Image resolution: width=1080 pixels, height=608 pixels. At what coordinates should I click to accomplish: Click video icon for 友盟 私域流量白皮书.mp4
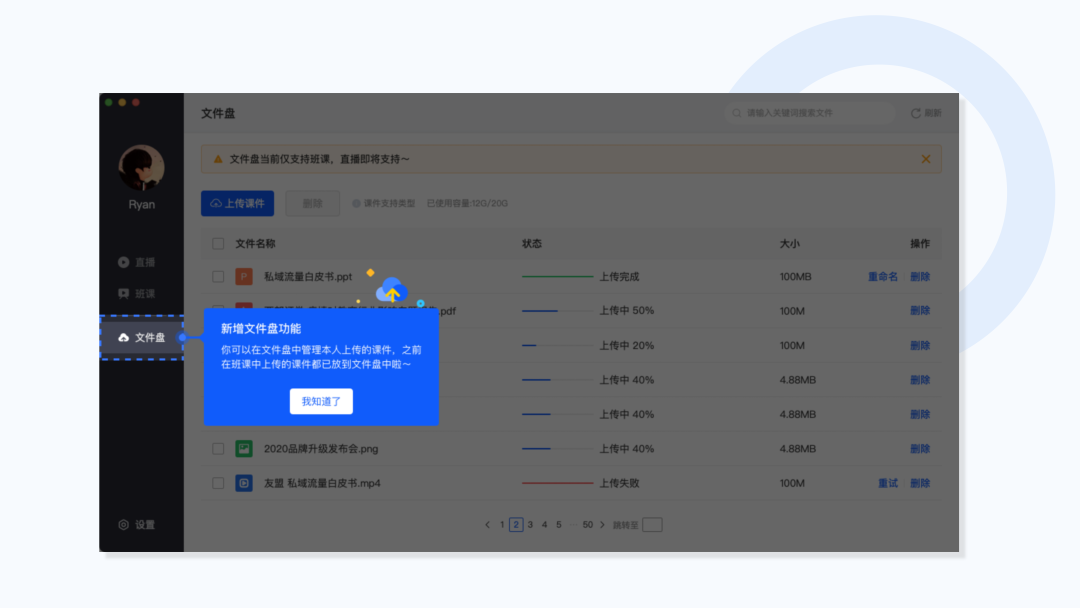[x=244, y=483]
